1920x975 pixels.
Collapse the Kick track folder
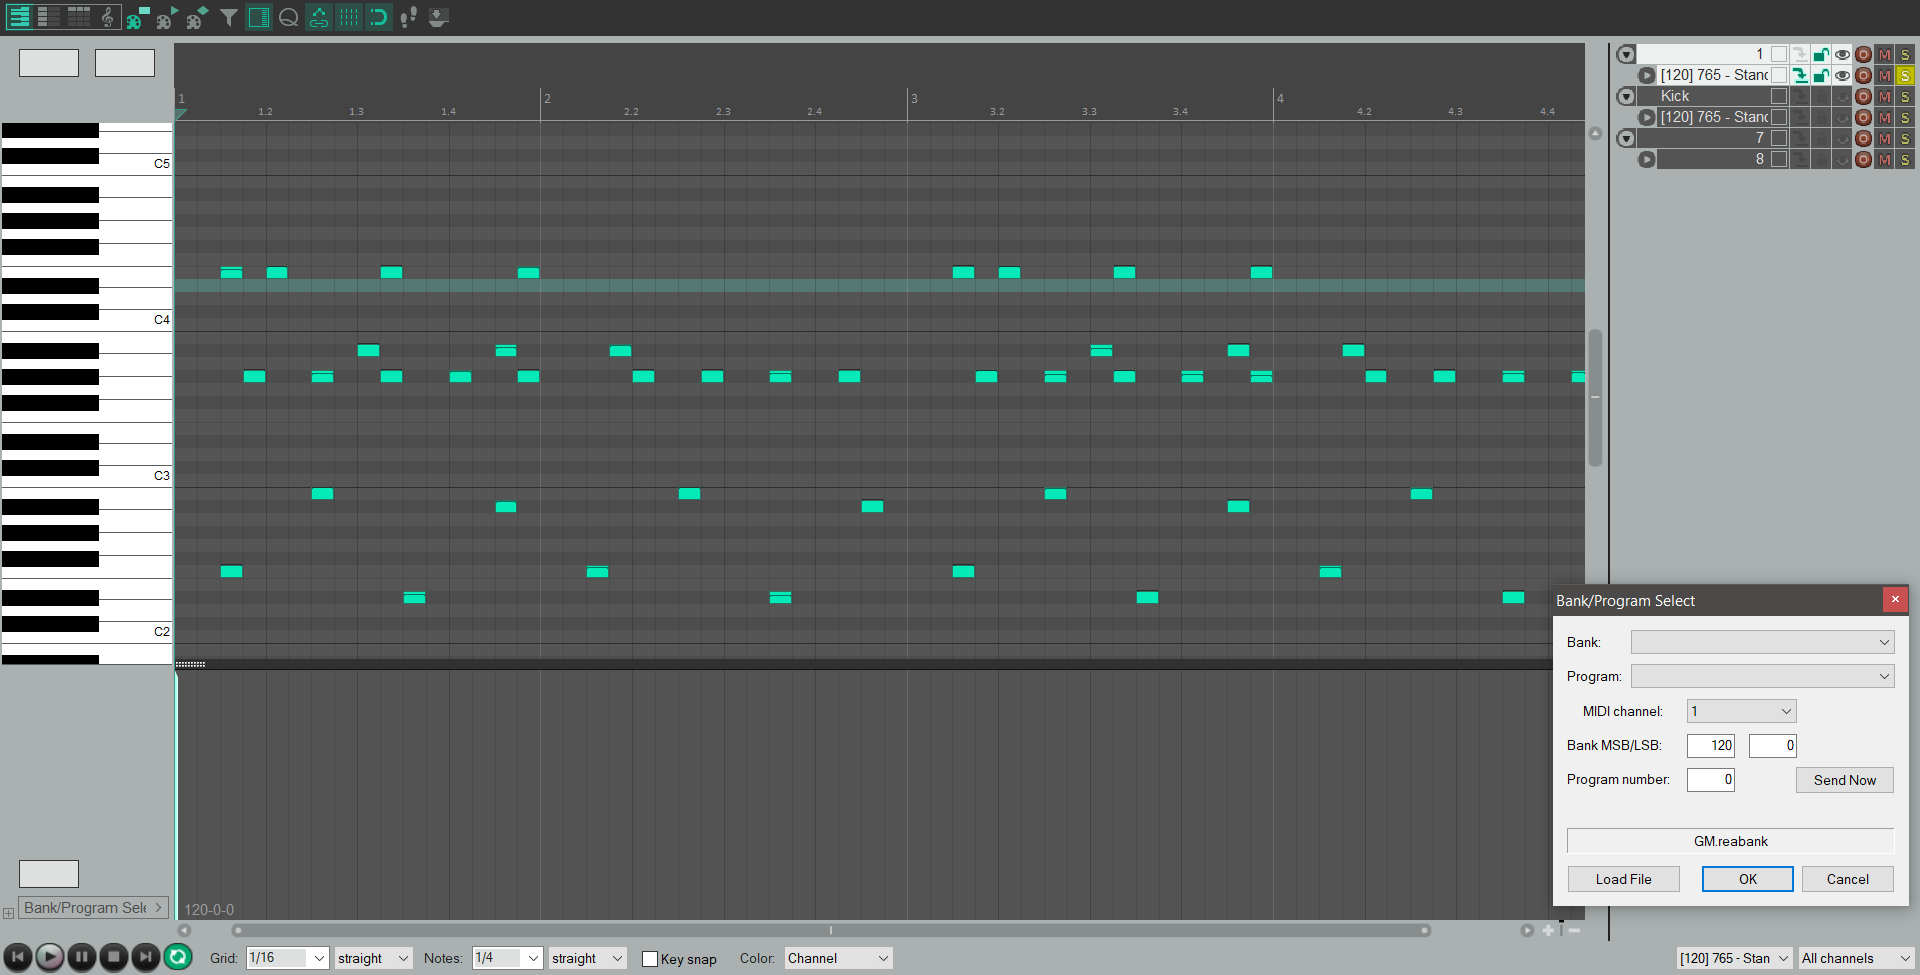pos(1626,97)
